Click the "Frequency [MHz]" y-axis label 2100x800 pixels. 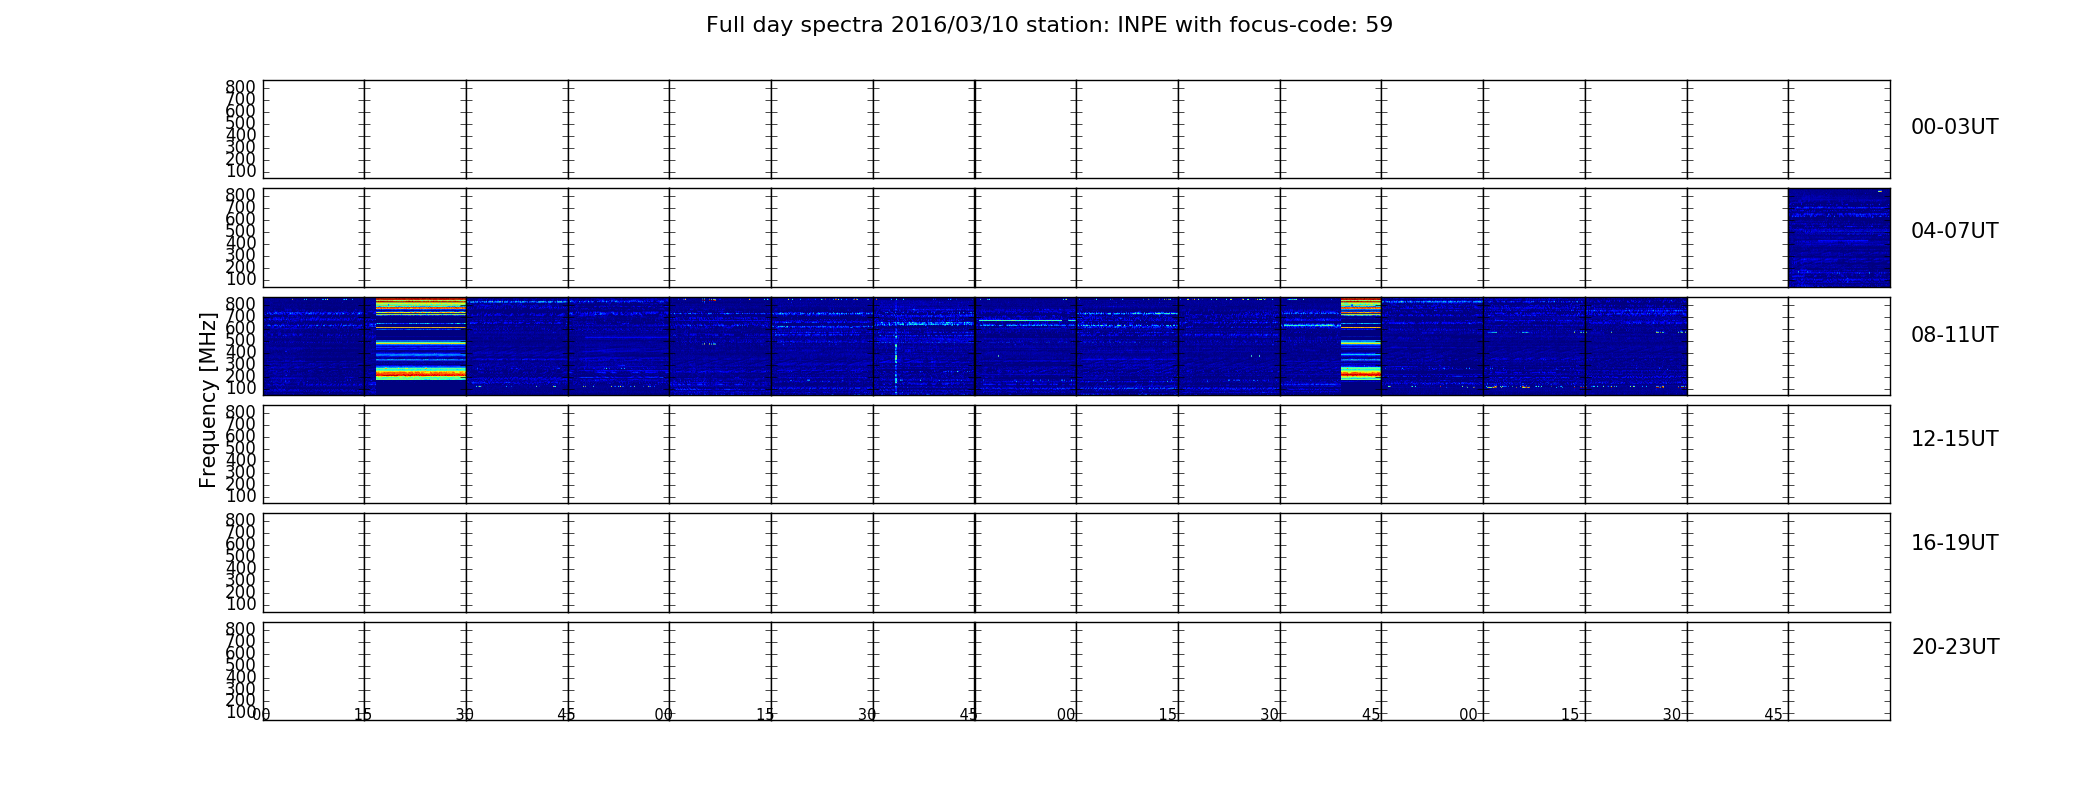208,400
